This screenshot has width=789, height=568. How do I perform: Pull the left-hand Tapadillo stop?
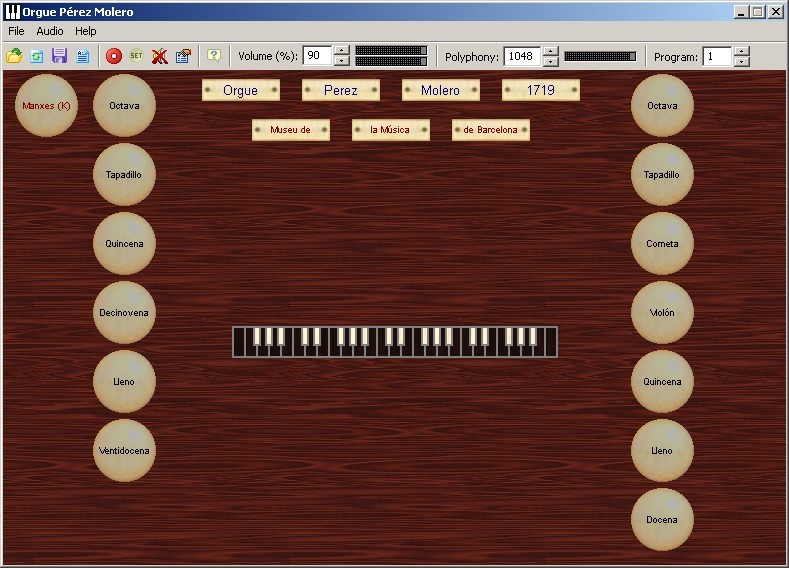[x=124, y=175]
